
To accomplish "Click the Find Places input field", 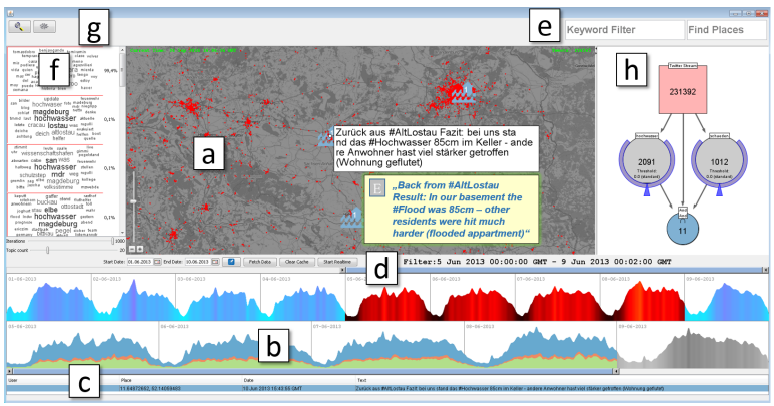I will [727, 30].
